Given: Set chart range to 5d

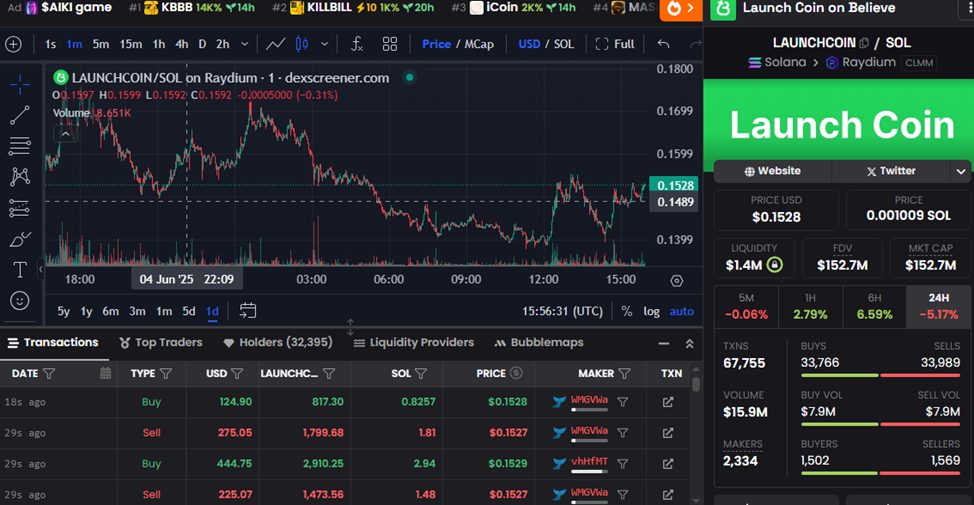Looking at the screenshot, I should tap(189, 311).
